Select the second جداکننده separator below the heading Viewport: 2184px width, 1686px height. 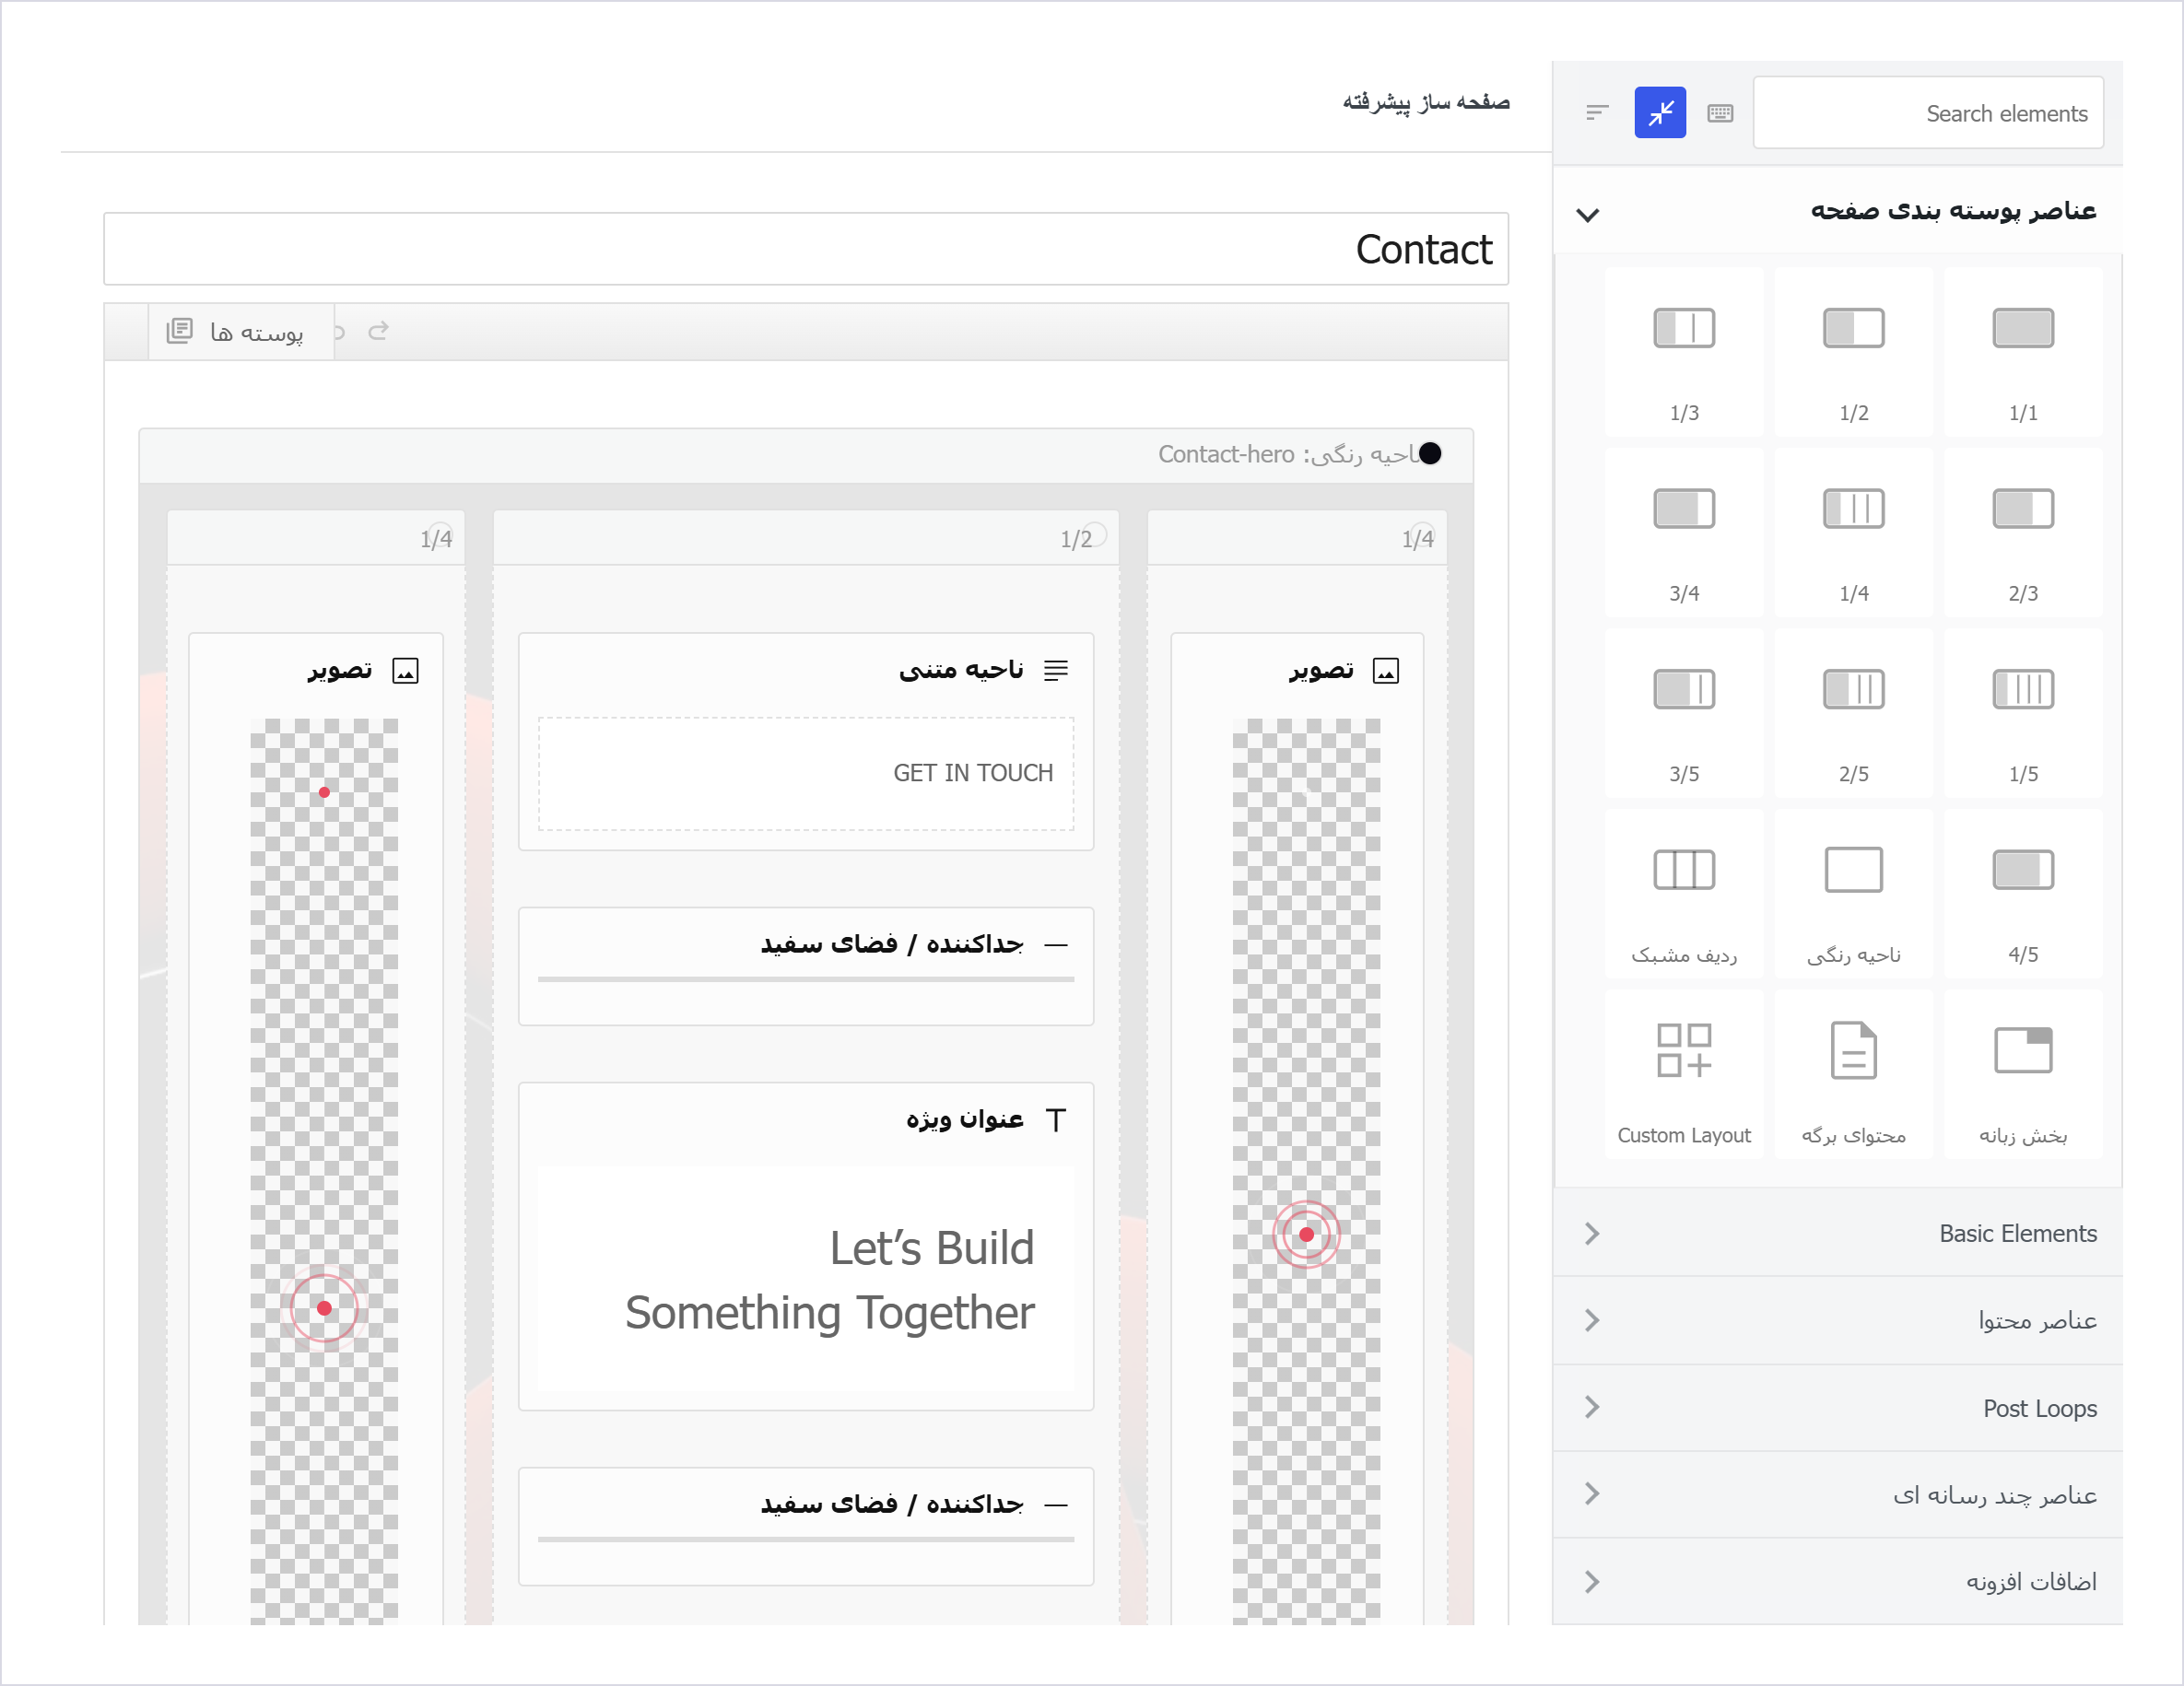[806, 1525]
